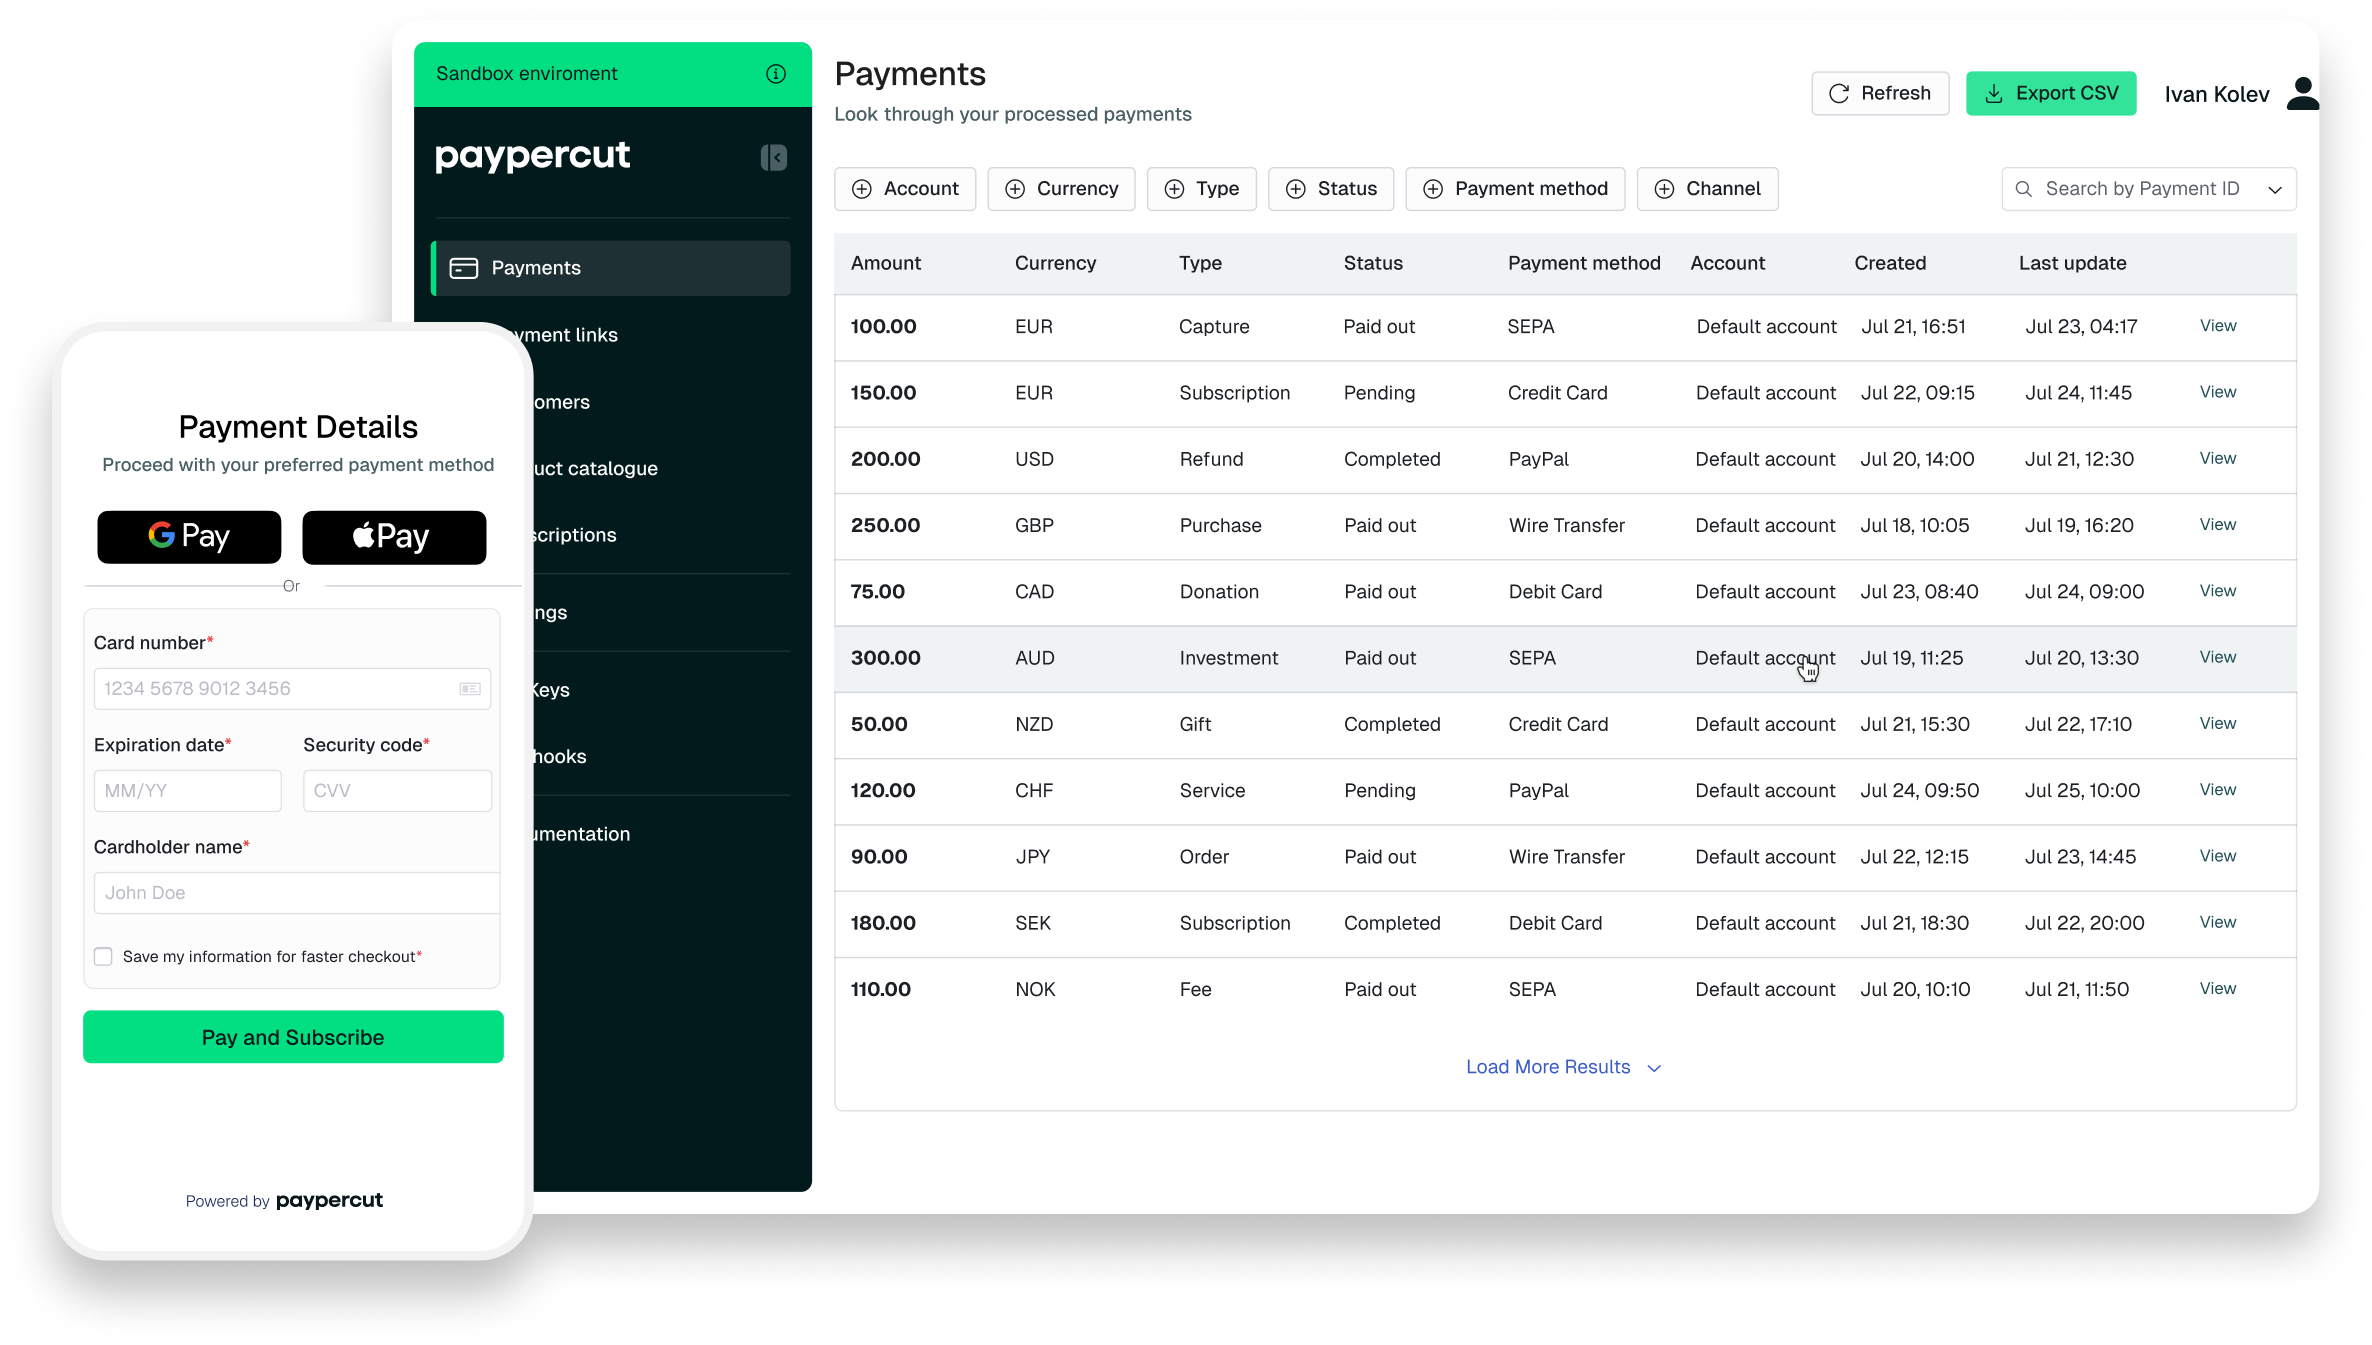This screenshot has width=2372, height=1345.
Task: Pay with Google Pay button
Action: pos(189,537)
